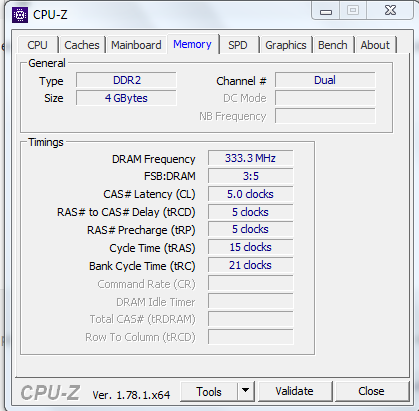Click the FSB:DRAM ratio field
Viewport: 419px width, 411px height.
[251, 176]
